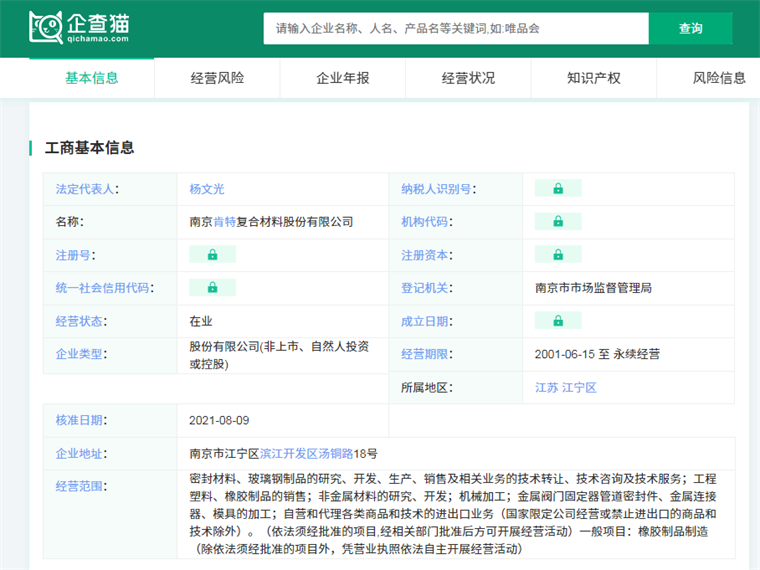Go to the 知识产权 tab
This screenshot has width=760, height=570.
[594, 78]
